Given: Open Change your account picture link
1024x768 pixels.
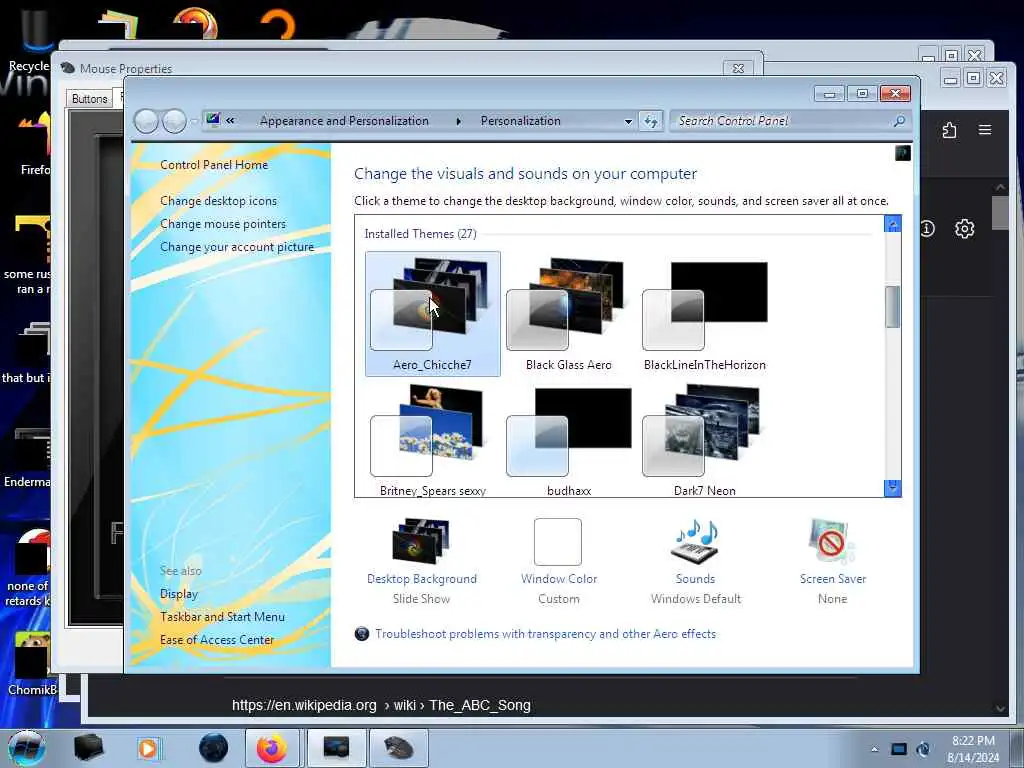Looking at the screenshot, I should click(x=237, y=247).
